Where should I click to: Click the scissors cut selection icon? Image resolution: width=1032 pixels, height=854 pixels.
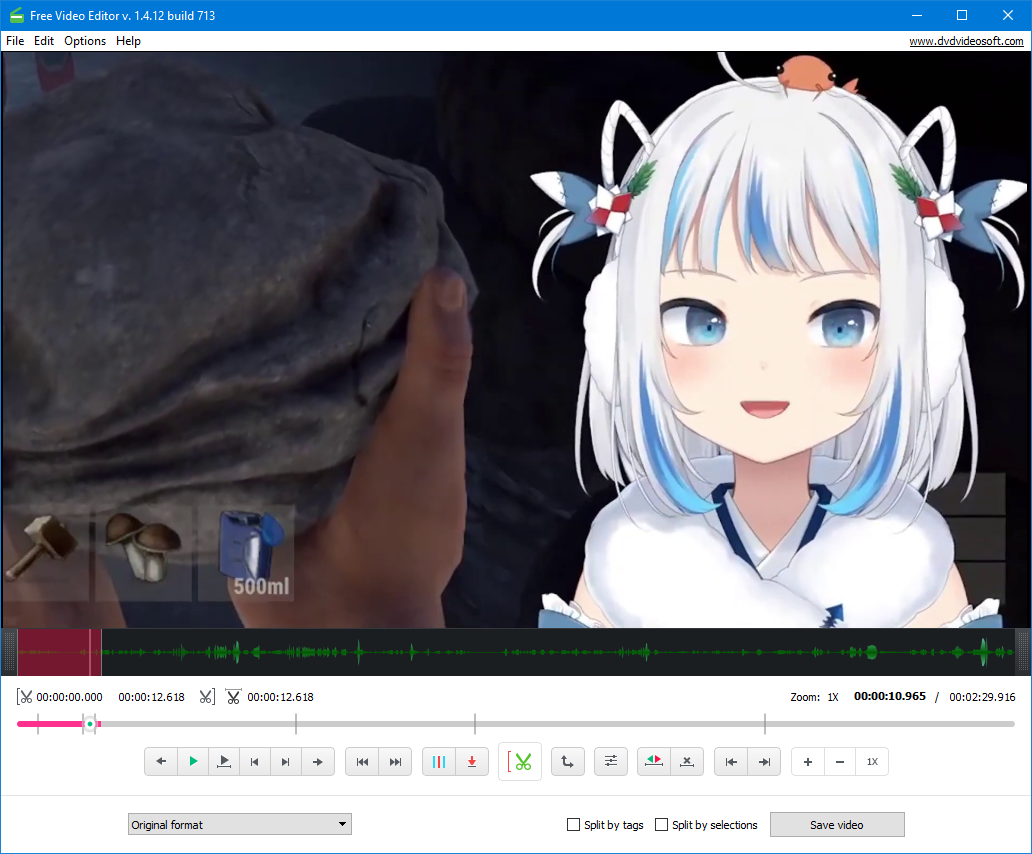(x=520, y=762)
